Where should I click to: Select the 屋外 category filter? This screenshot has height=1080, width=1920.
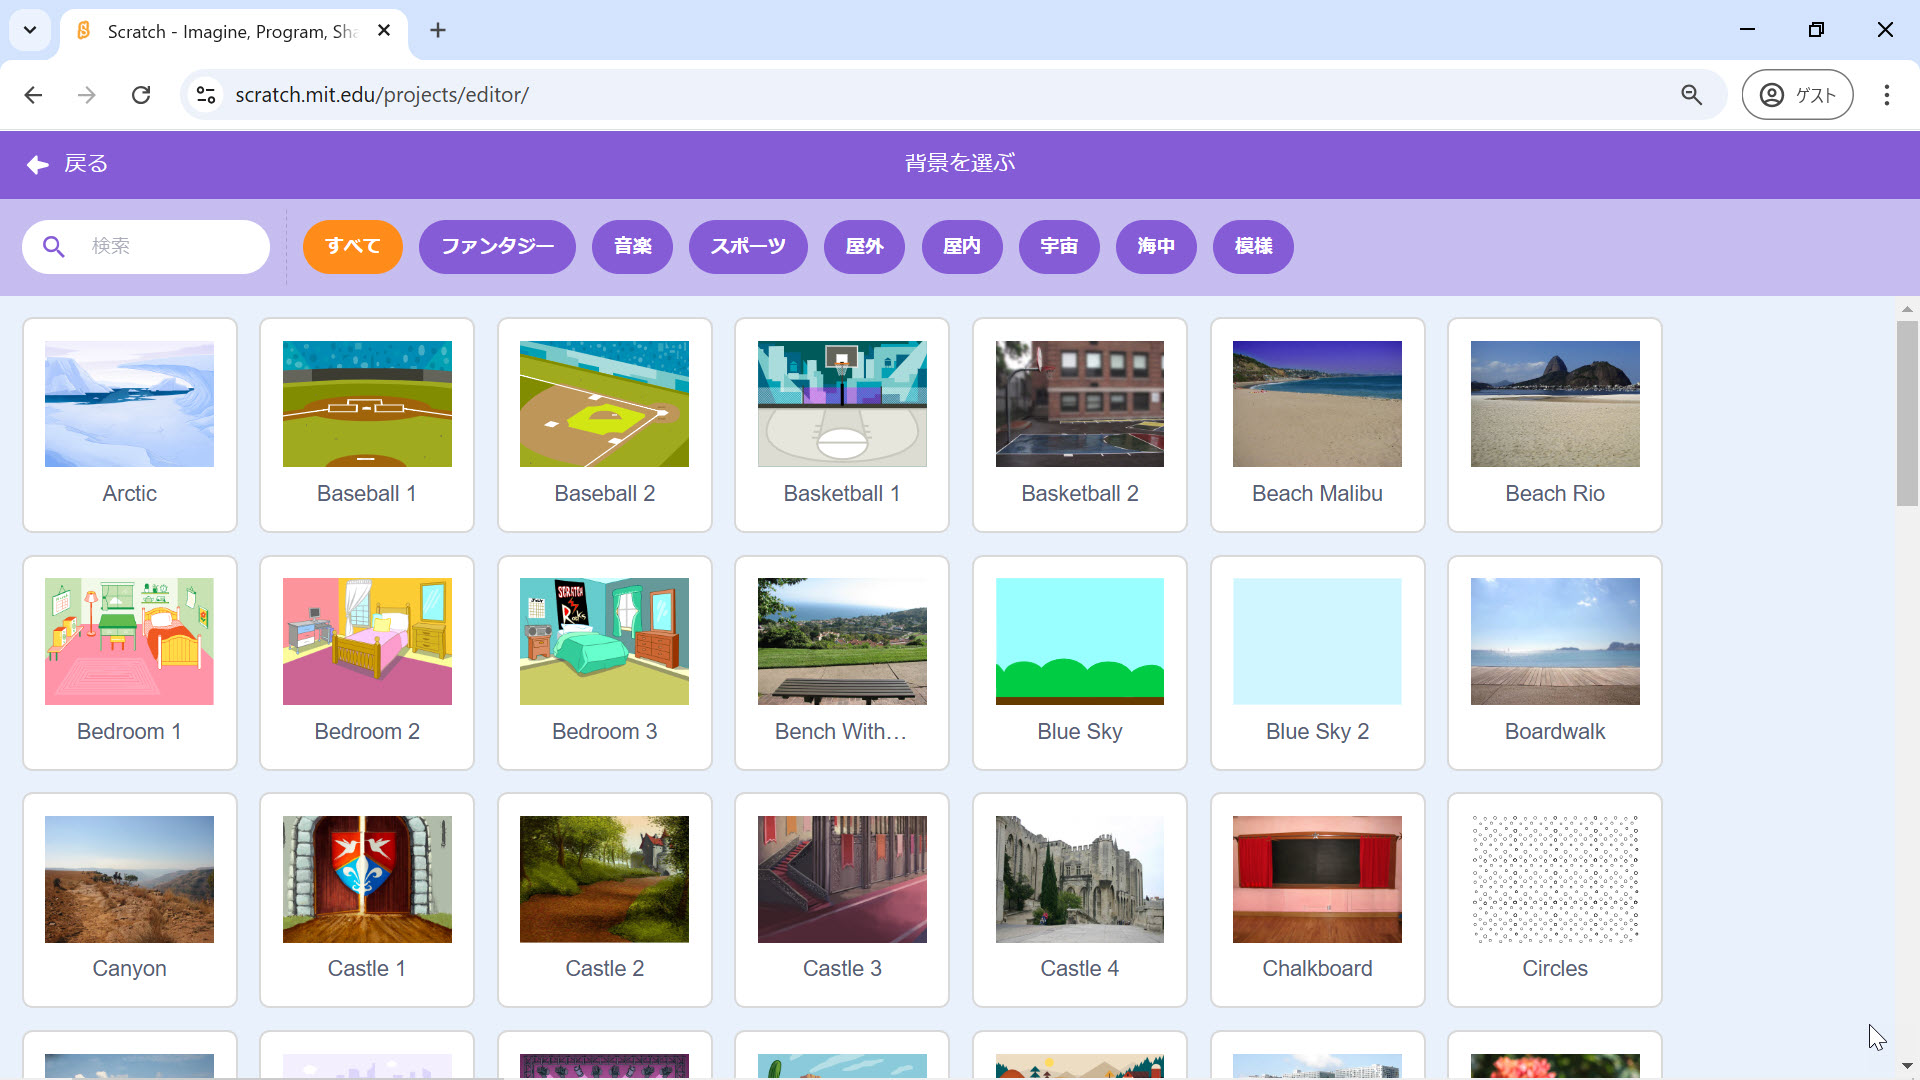click(x=864, y=247)
